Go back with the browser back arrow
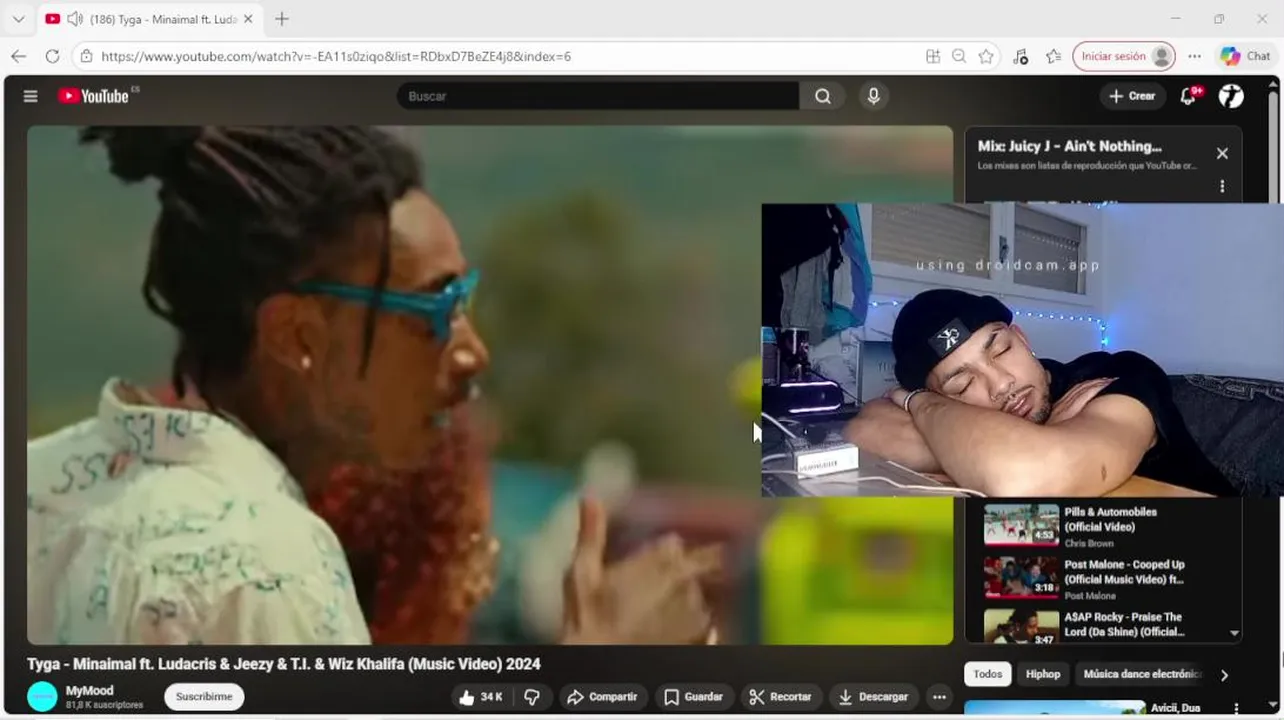The image size is (1284, 720). click(x=18, y=56)
